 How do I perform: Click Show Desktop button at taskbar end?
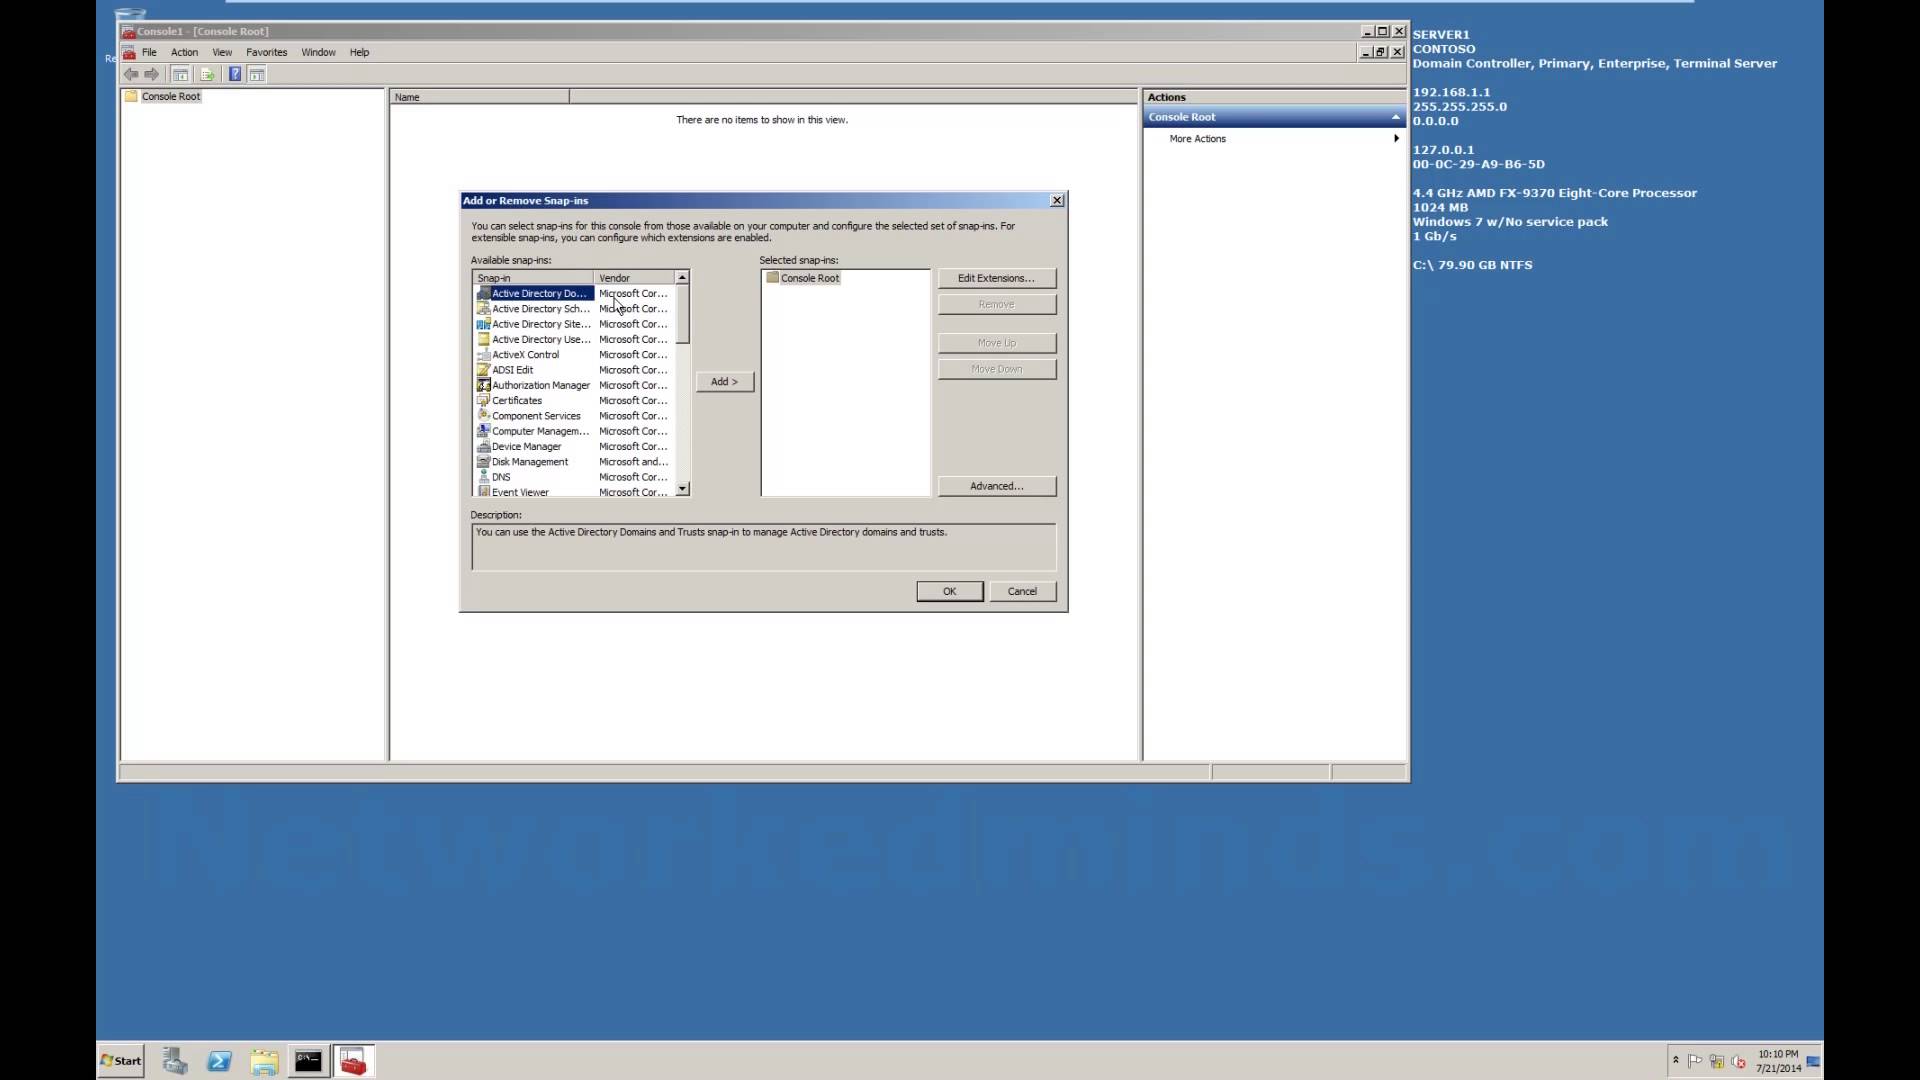(1813, 1061)
